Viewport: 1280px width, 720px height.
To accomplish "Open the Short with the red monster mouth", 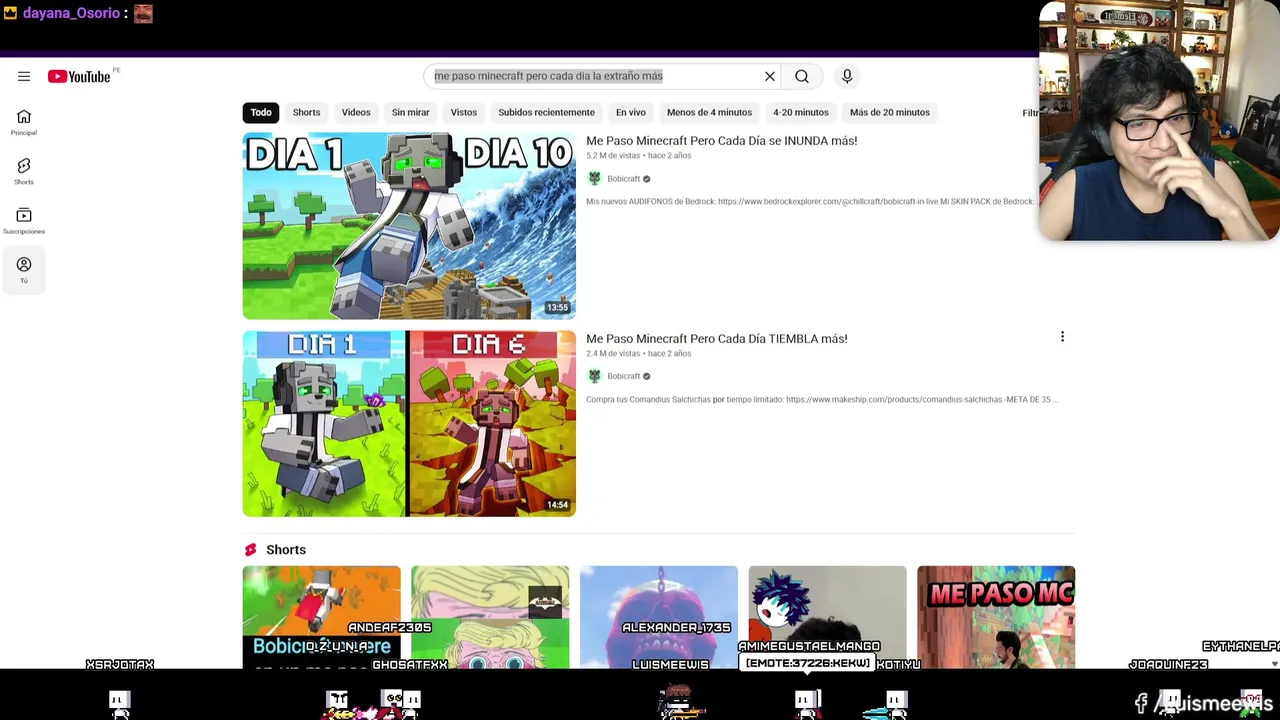I will click(x=659, y=617).
